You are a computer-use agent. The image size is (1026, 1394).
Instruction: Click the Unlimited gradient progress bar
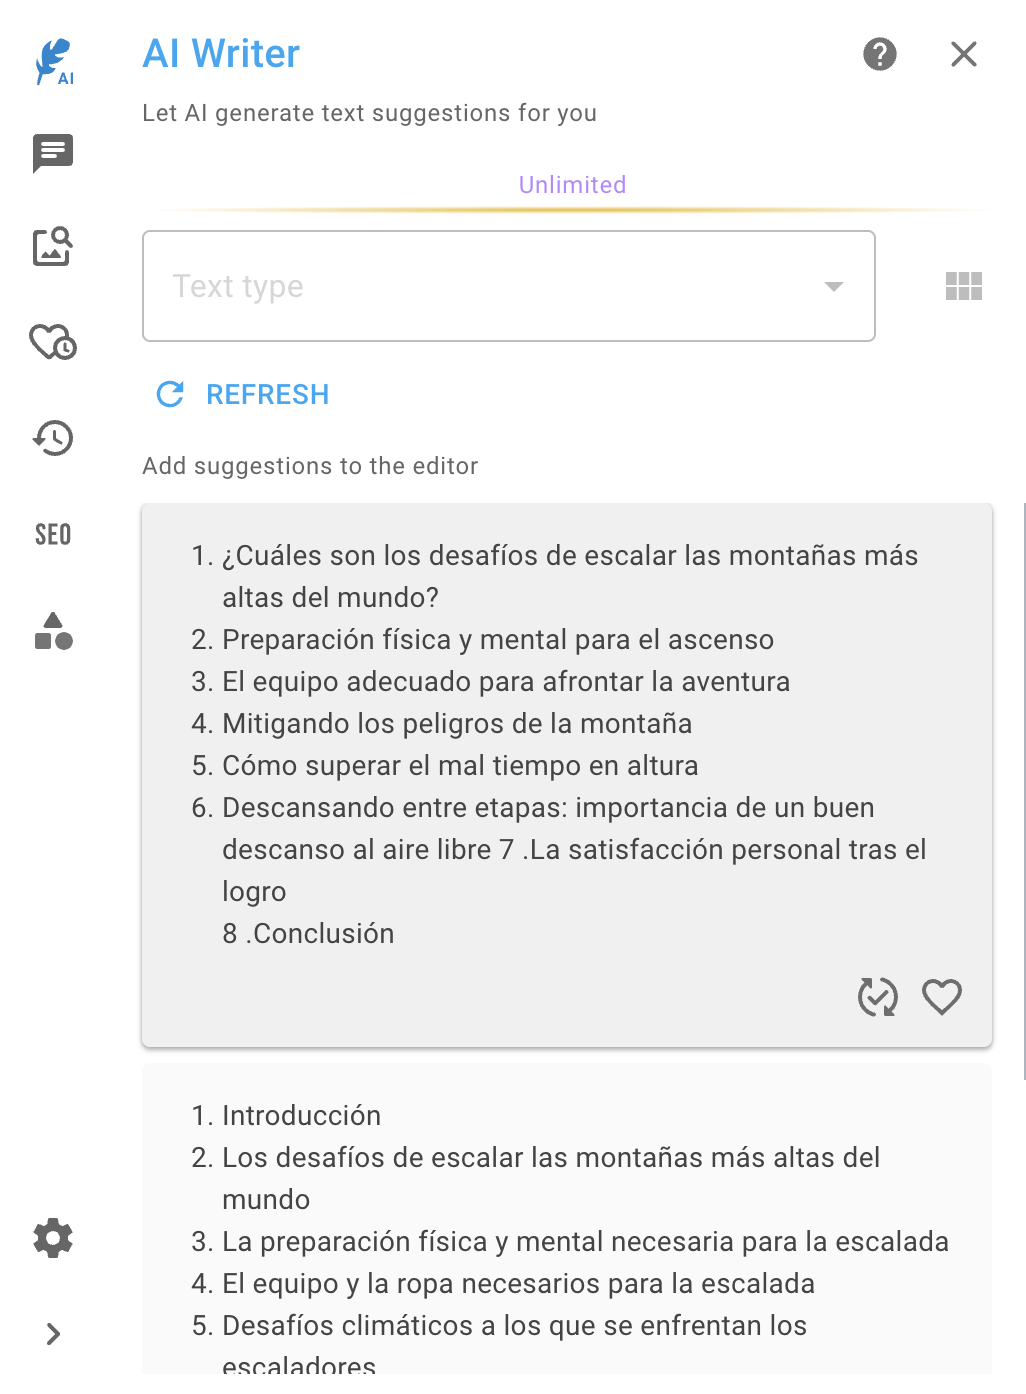[x=571, y=210]
